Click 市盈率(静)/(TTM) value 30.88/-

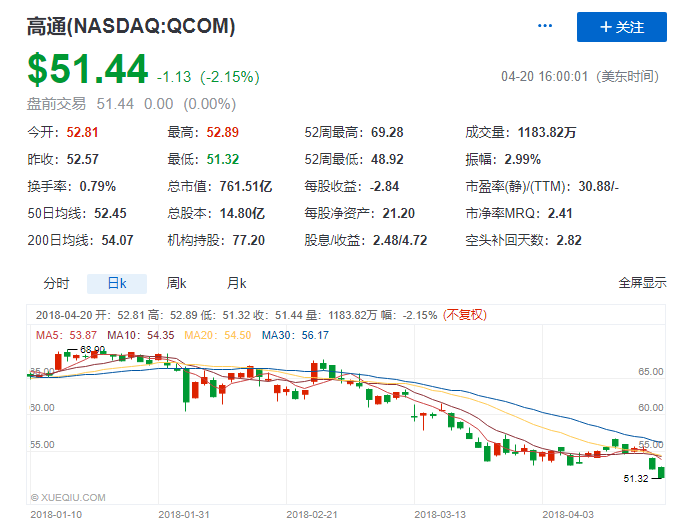598,187
